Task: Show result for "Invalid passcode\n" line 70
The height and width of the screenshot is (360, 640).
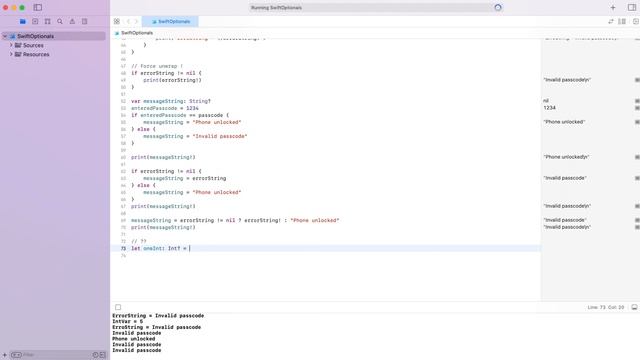Action: 637,227
